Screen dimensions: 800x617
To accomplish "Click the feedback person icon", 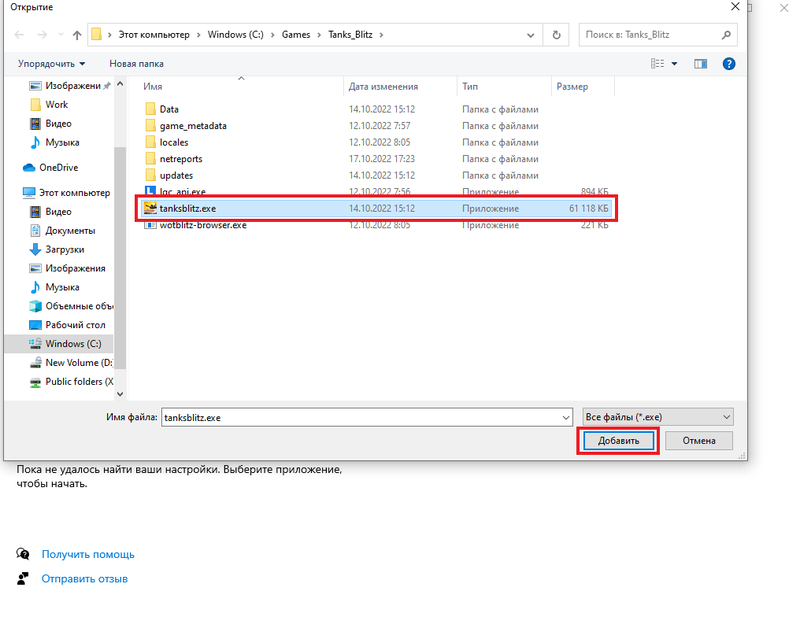I will click(22, 578).
